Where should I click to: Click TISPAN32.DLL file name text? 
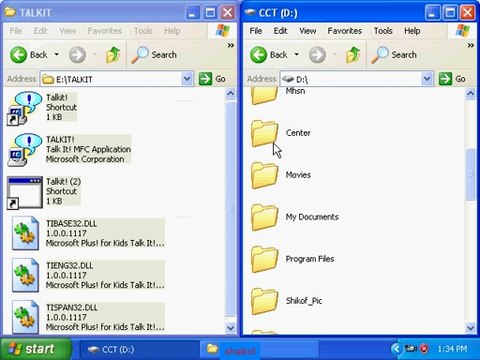[x=72, y=307]
